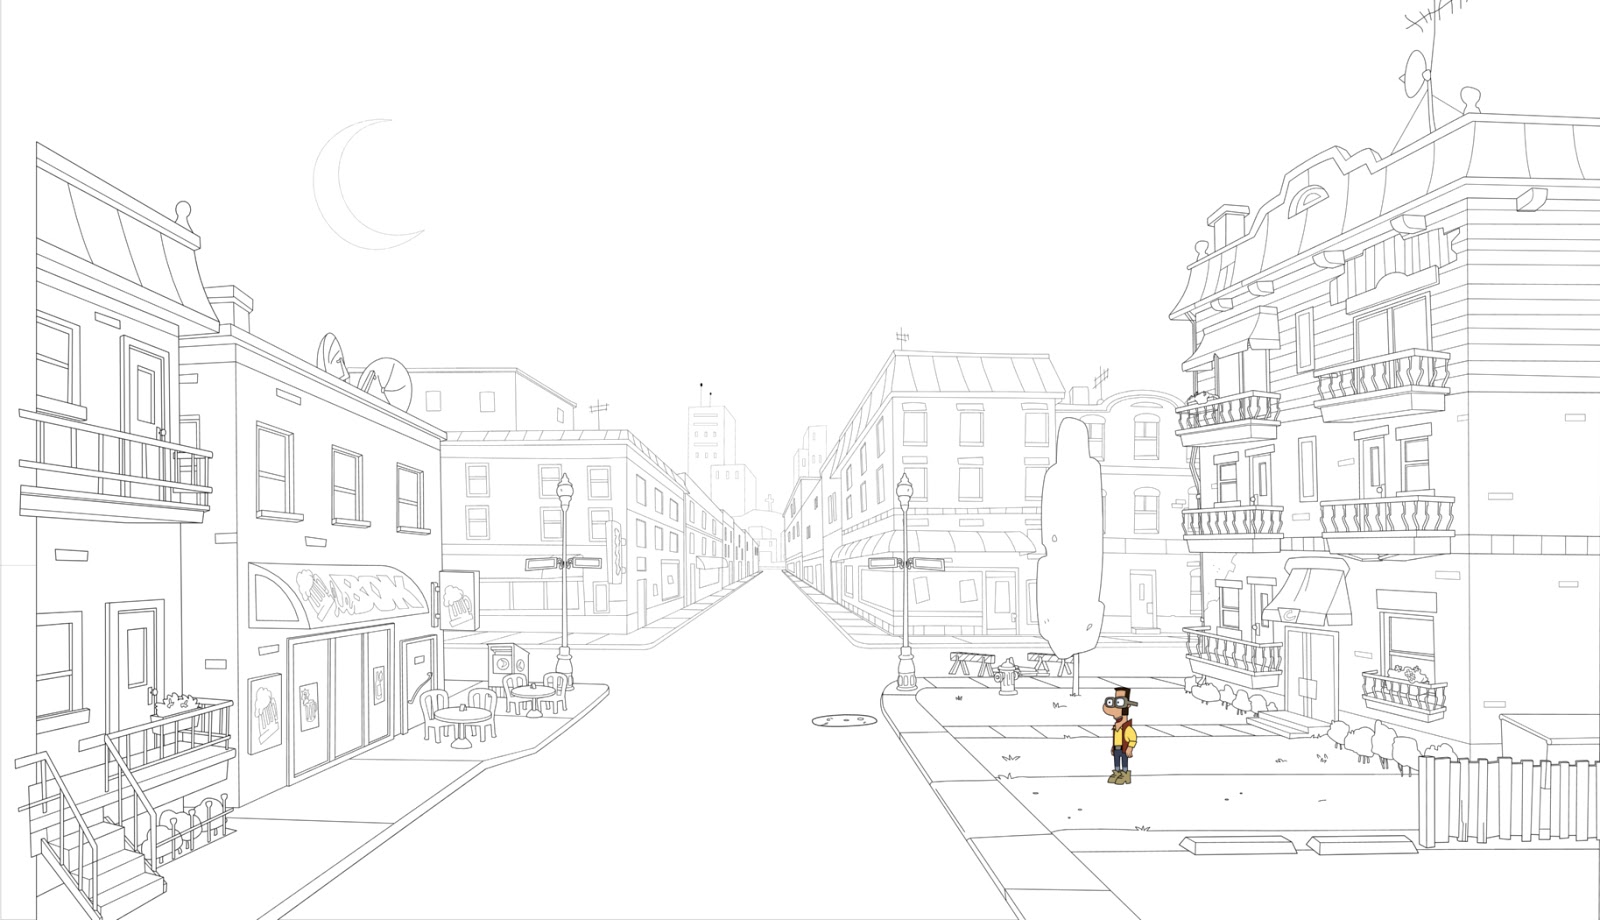The width and height of the screenshot is (1600, 920).
Task: Click the wooden street barricade
Action: pyautogui.click(x=972, y=663)
